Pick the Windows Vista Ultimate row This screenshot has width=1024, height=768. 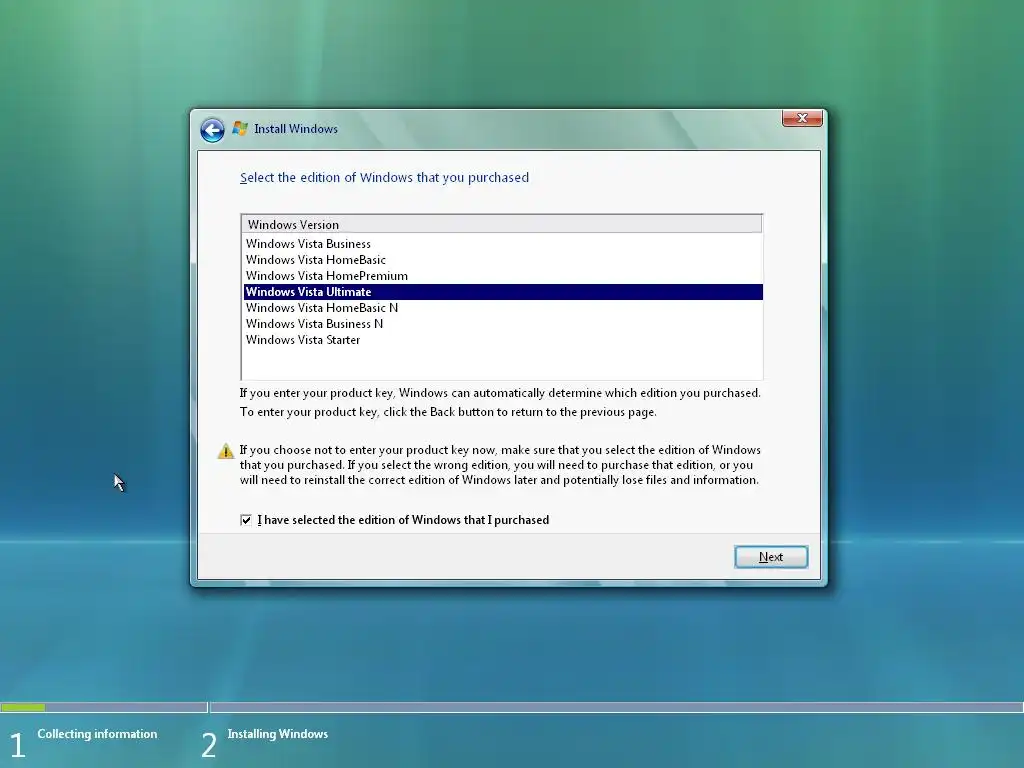[503, 292]
